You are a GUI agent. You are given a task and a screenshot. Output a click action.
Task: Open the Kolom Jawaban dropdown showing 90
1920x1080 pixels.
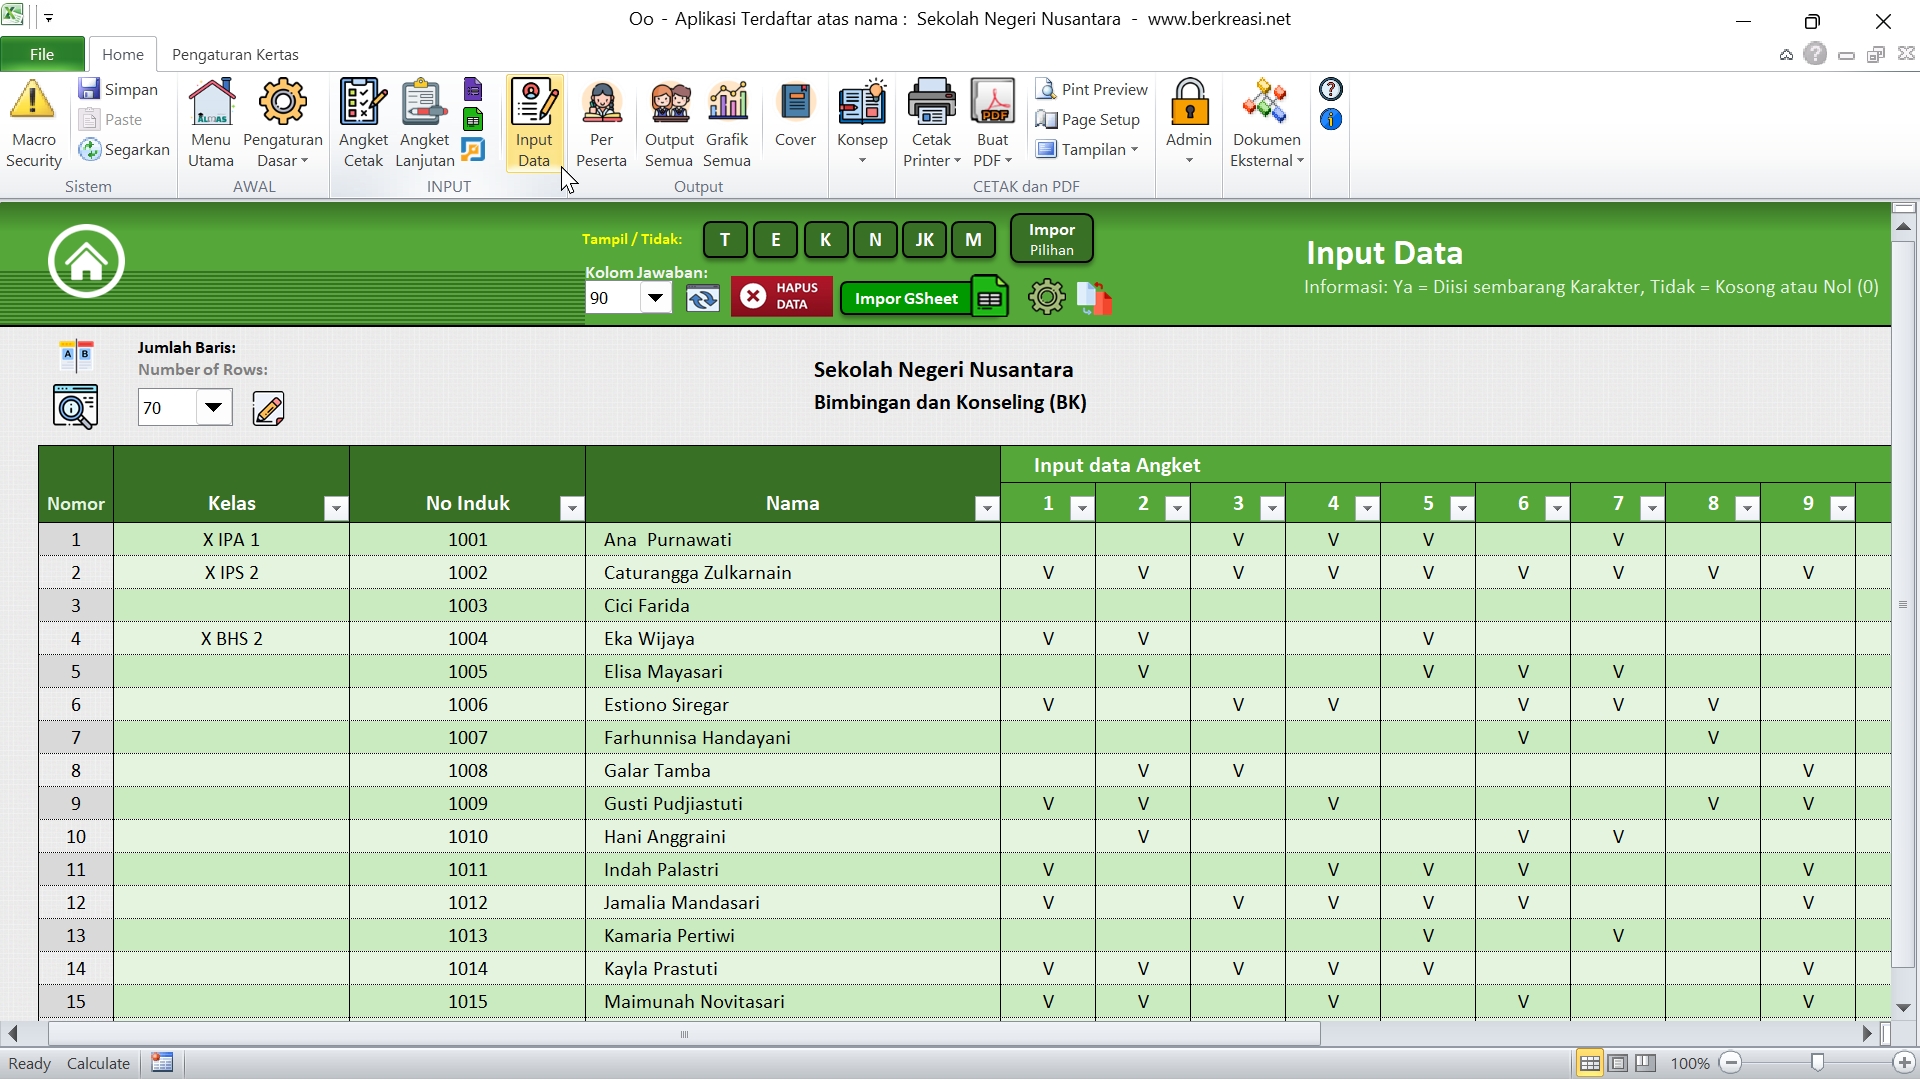(x=656, y=298)
